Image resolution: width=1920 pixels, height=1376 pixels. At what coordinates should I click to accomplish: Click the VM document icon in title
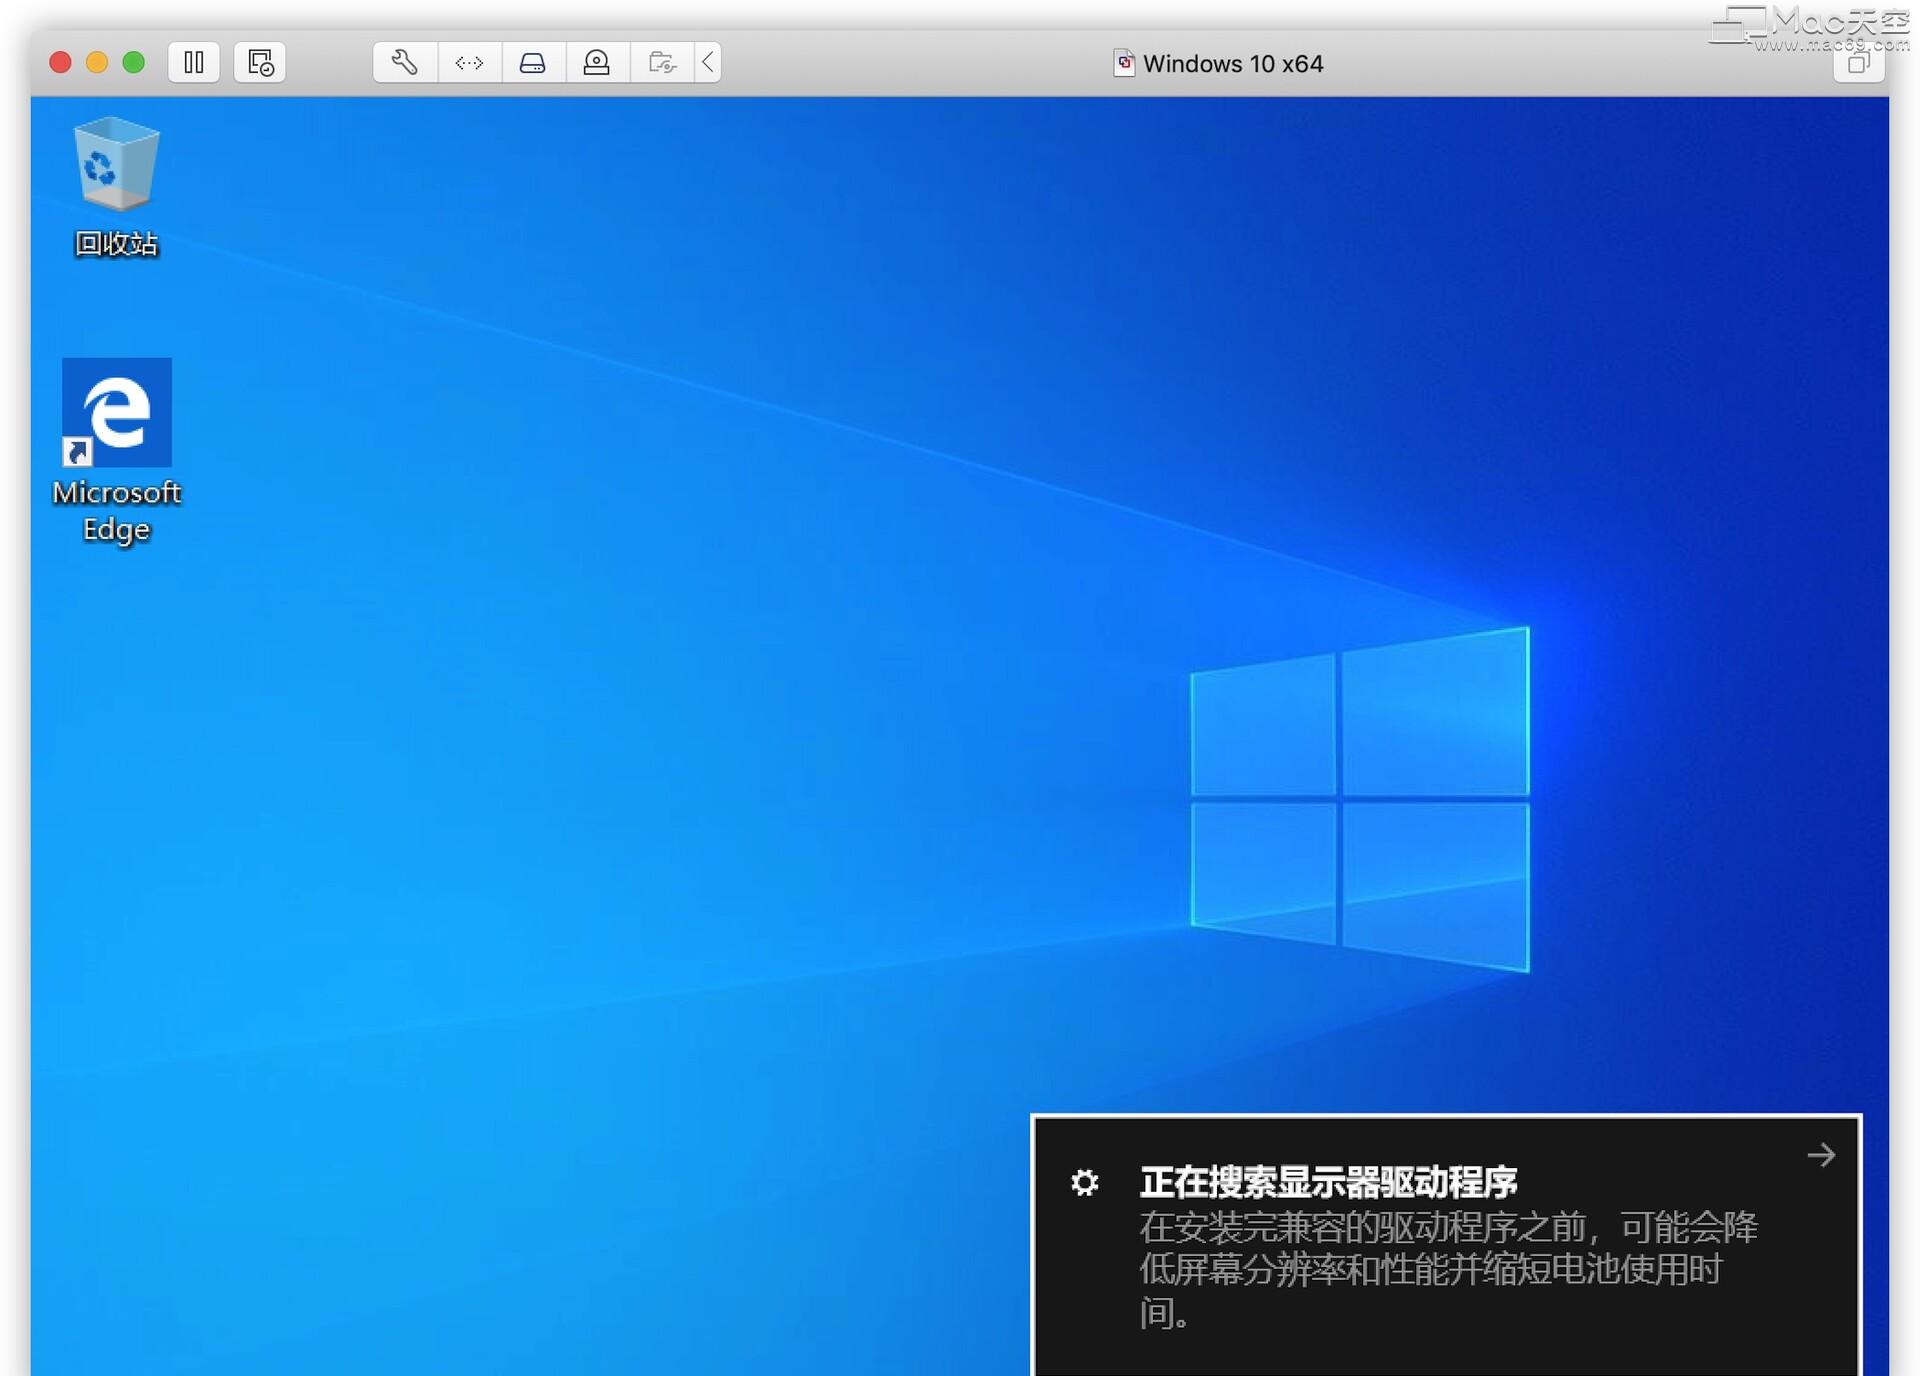[1125, 63]
